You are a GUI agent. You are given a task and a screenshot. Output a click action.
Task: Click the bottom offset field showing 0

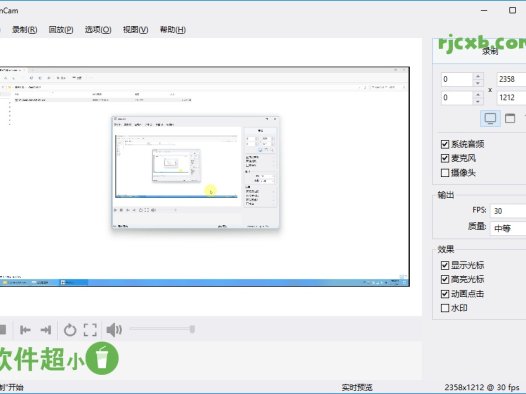457,98
